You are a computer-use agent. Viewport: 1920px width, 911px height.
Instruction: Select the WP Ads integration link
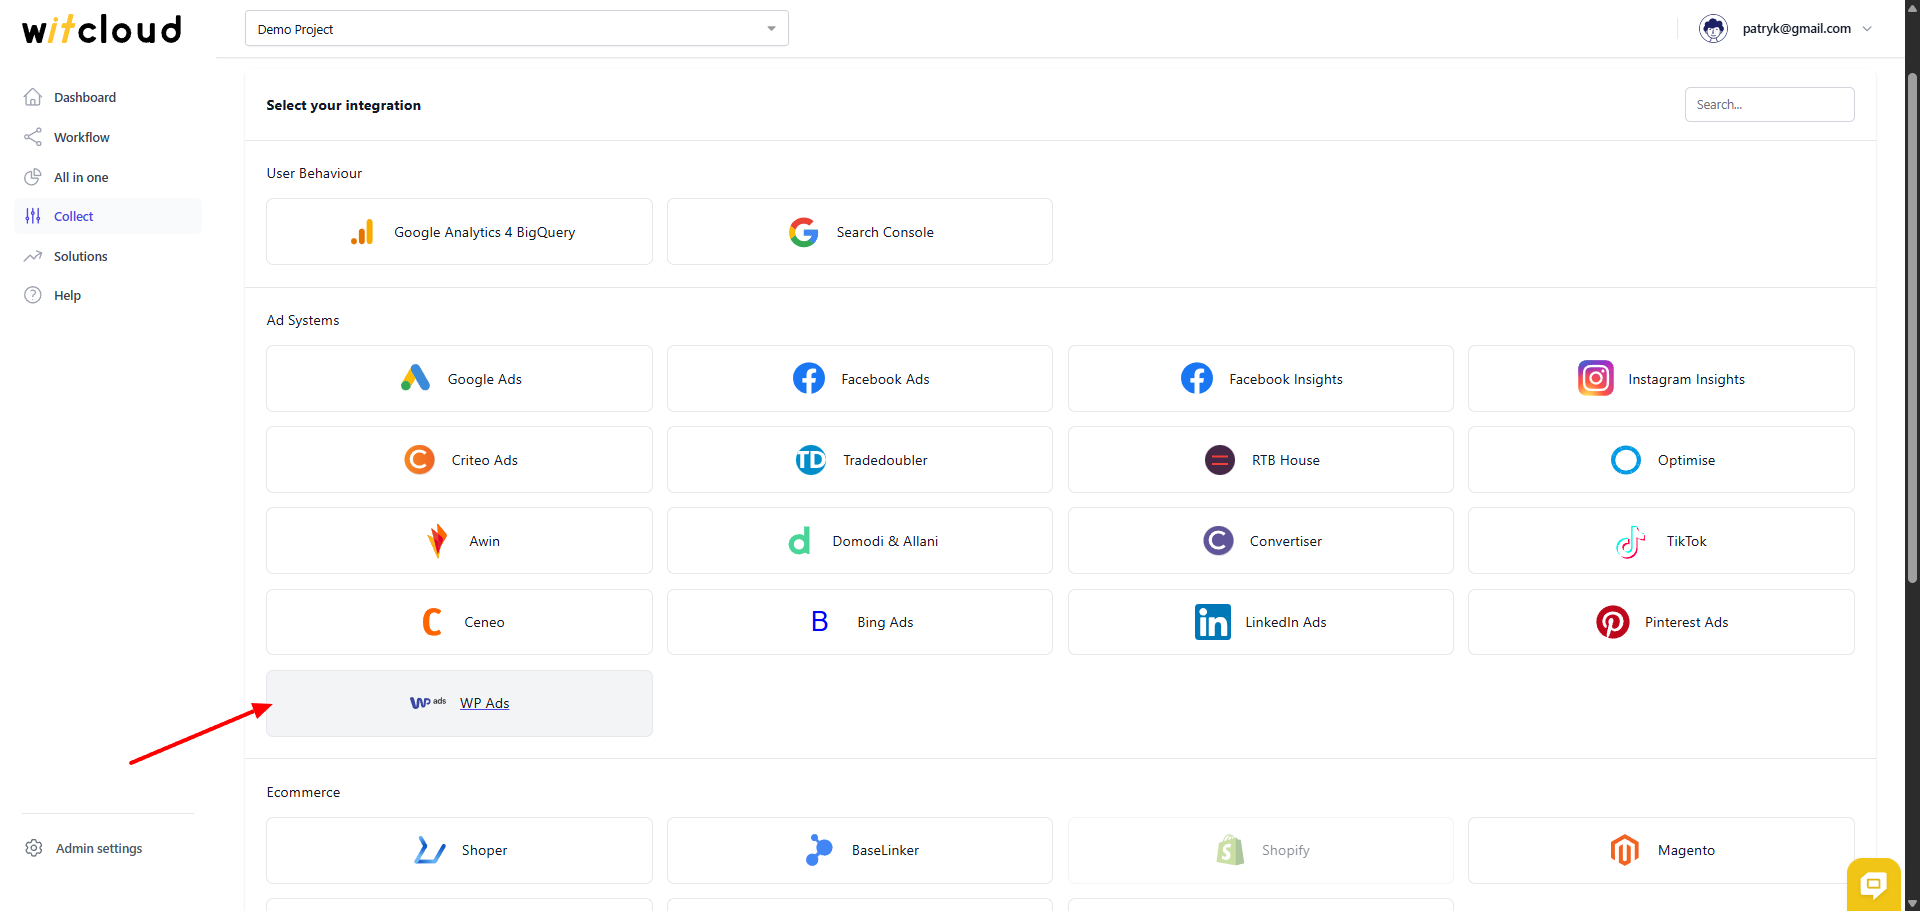coord(485,703)
